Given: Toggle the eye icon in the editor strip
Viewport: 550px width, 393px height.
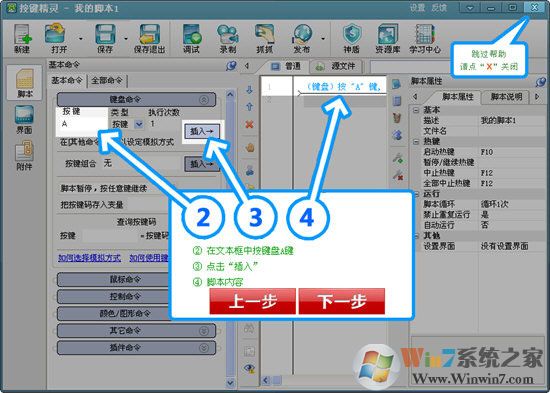Looking at the screenshot, I should pyautogui.click(x=249, y=368).
